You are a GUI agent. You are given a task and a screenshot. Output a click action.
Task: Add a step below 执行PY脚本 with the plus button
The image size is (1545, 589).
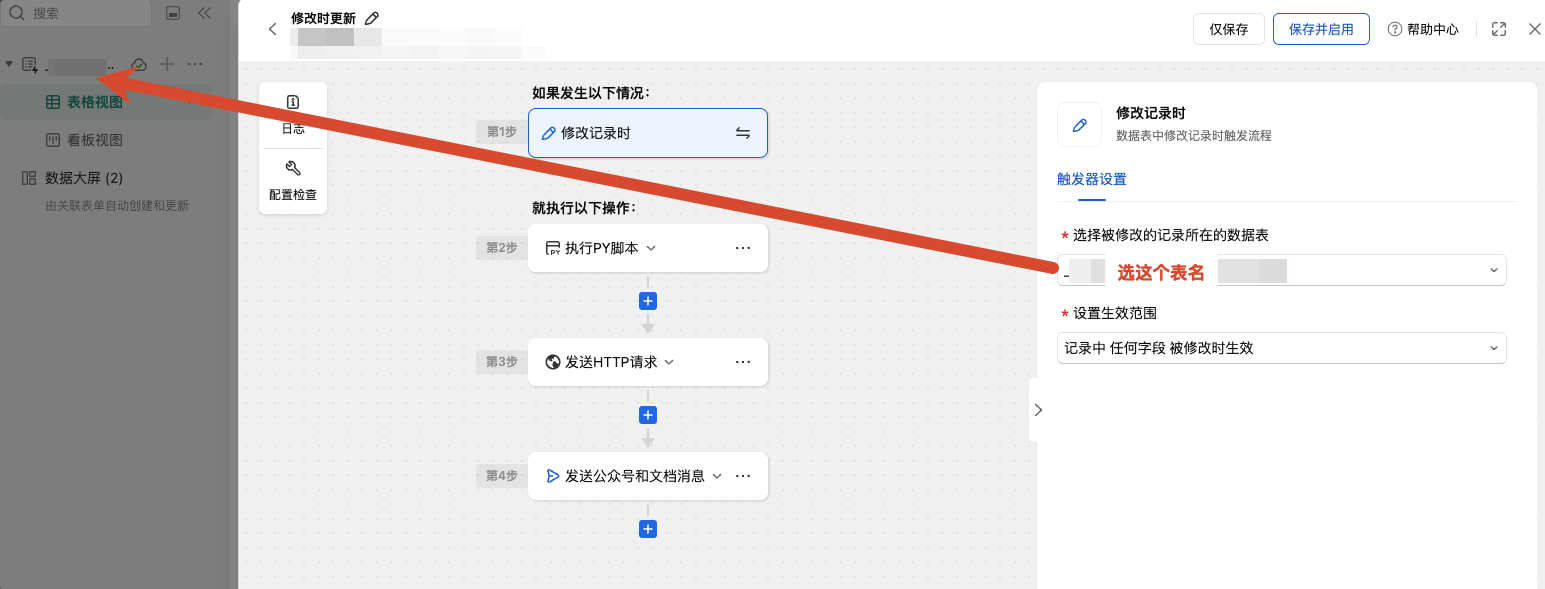(x=648, y=301)
